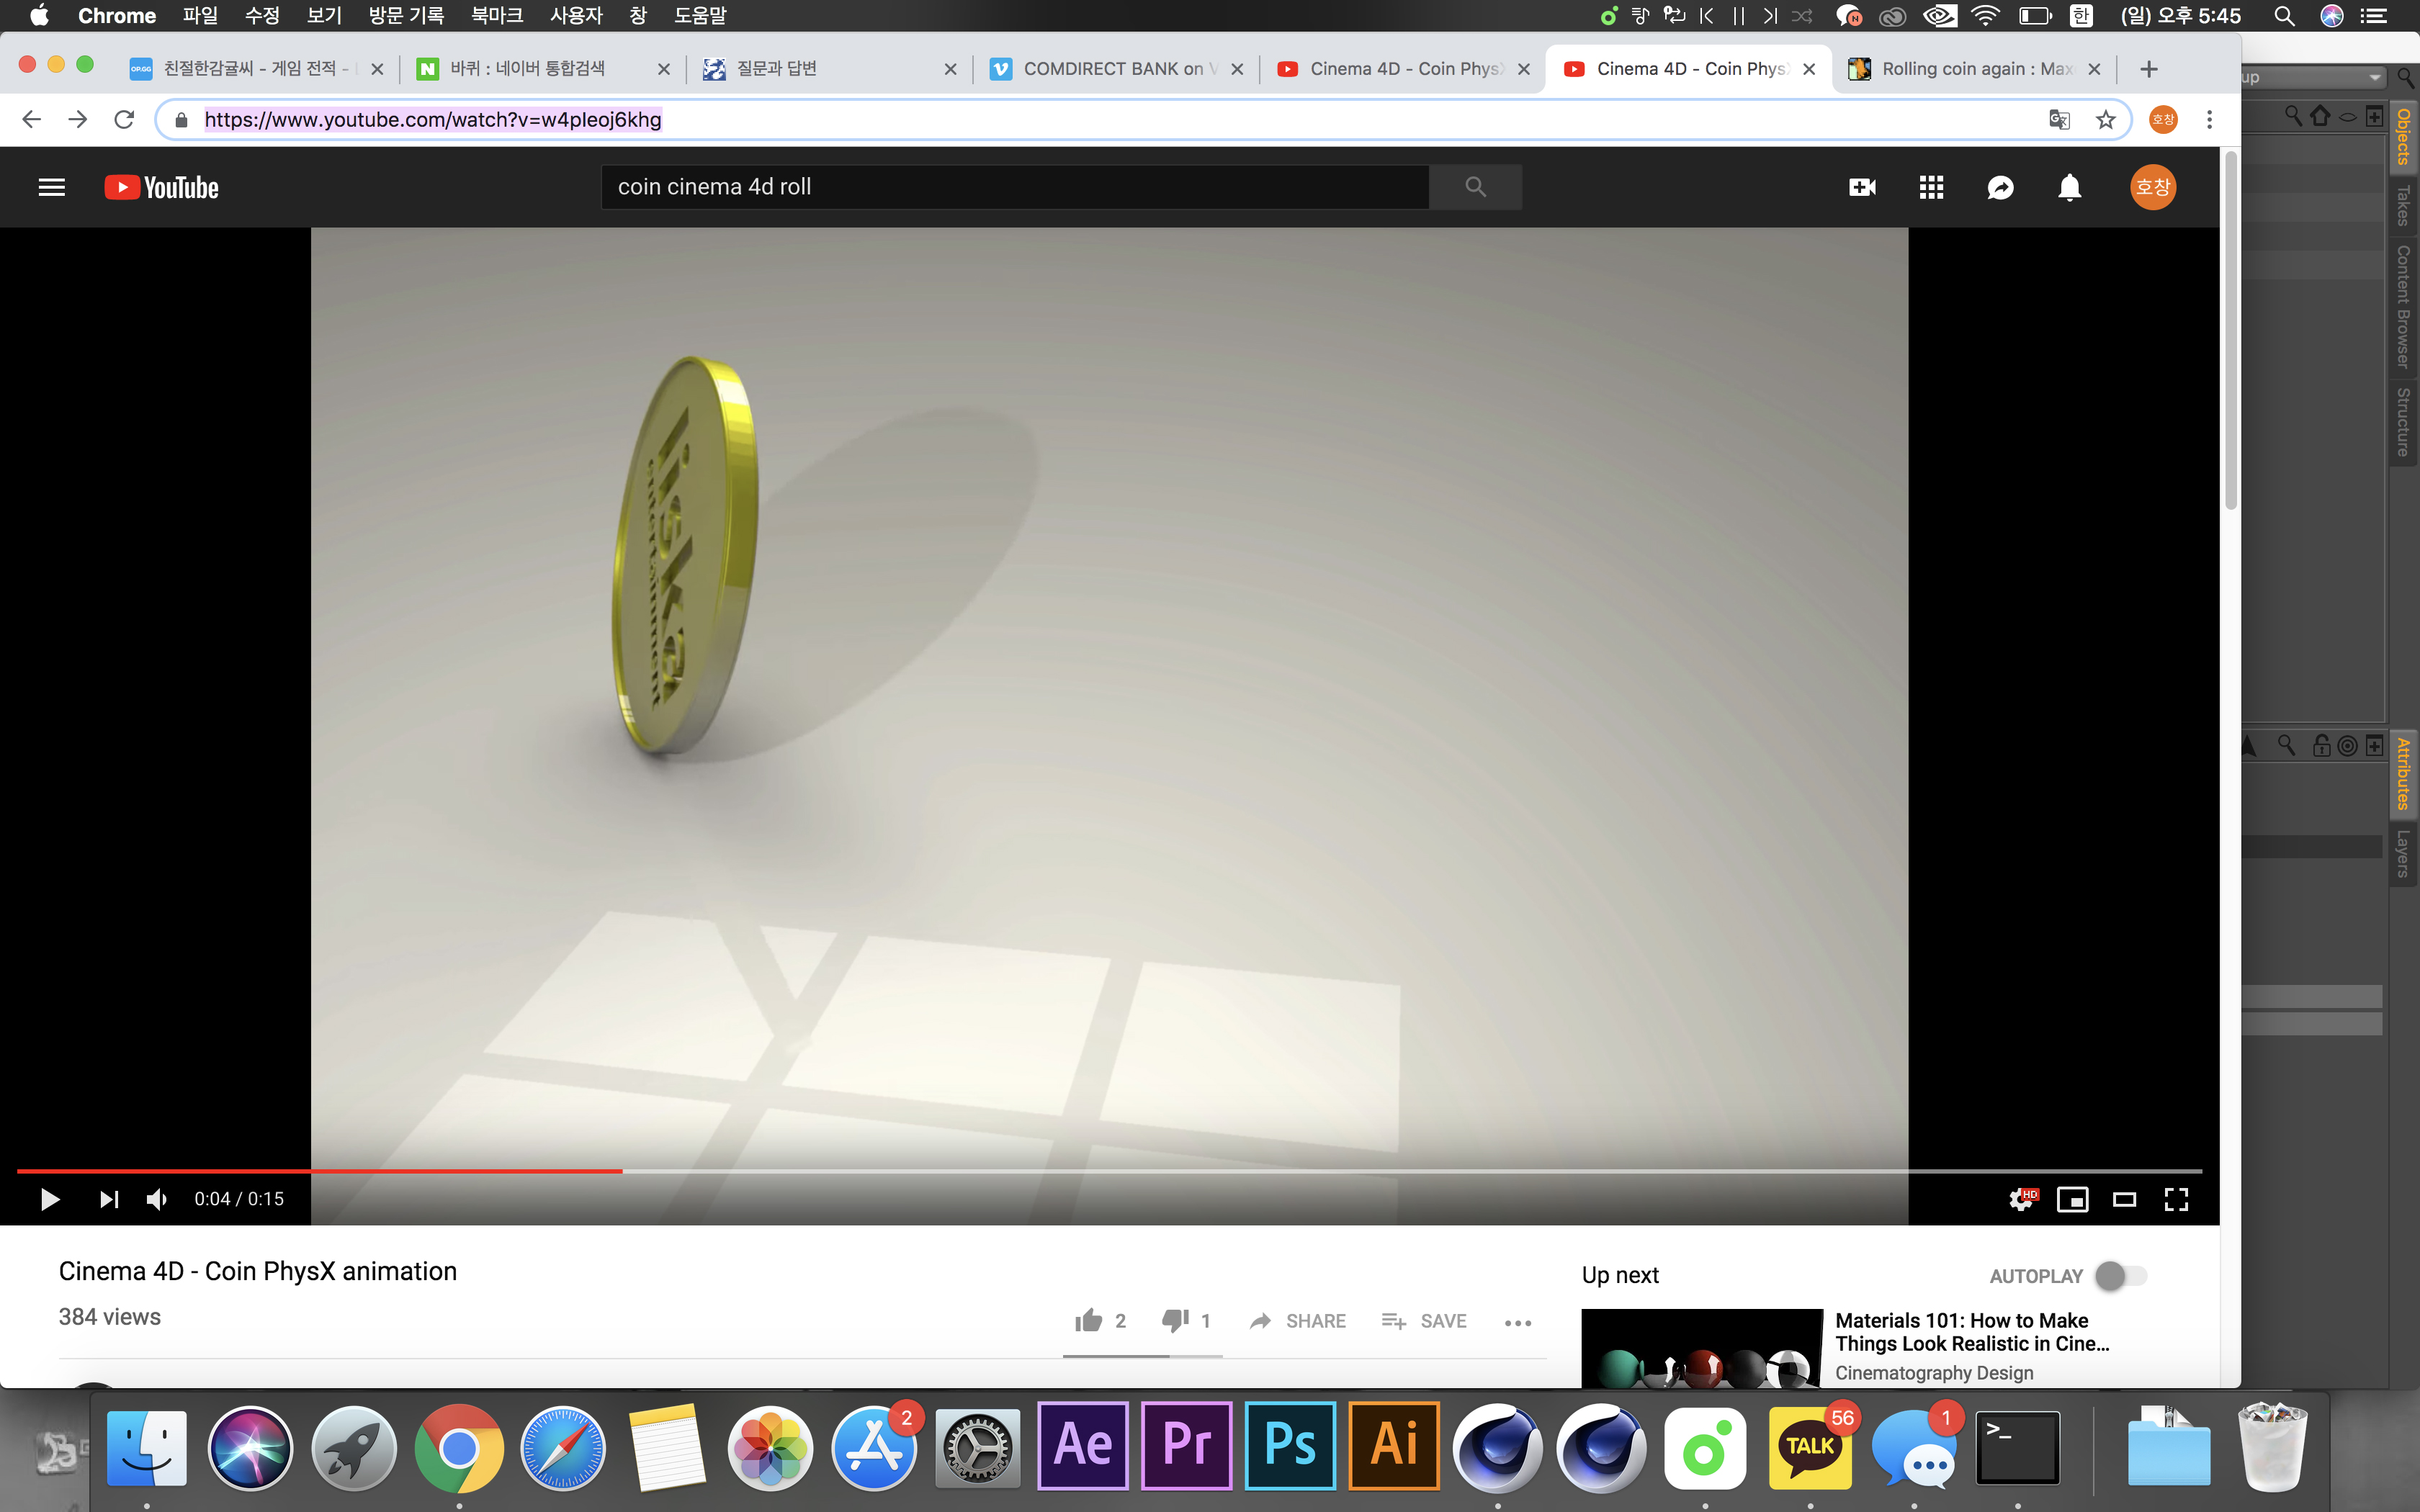
Task: Open the notifications bell
Action: [2069, 187]
